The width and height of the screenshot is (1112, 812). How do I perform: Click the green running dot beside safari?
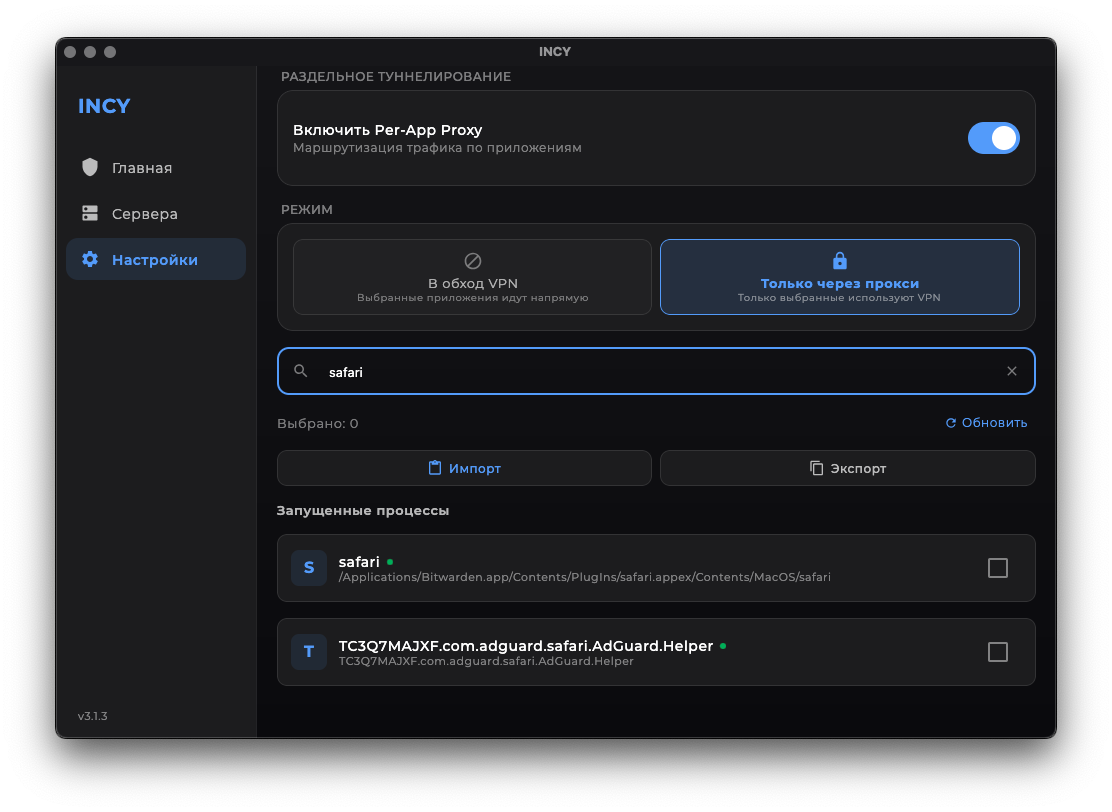pos(390,562)
